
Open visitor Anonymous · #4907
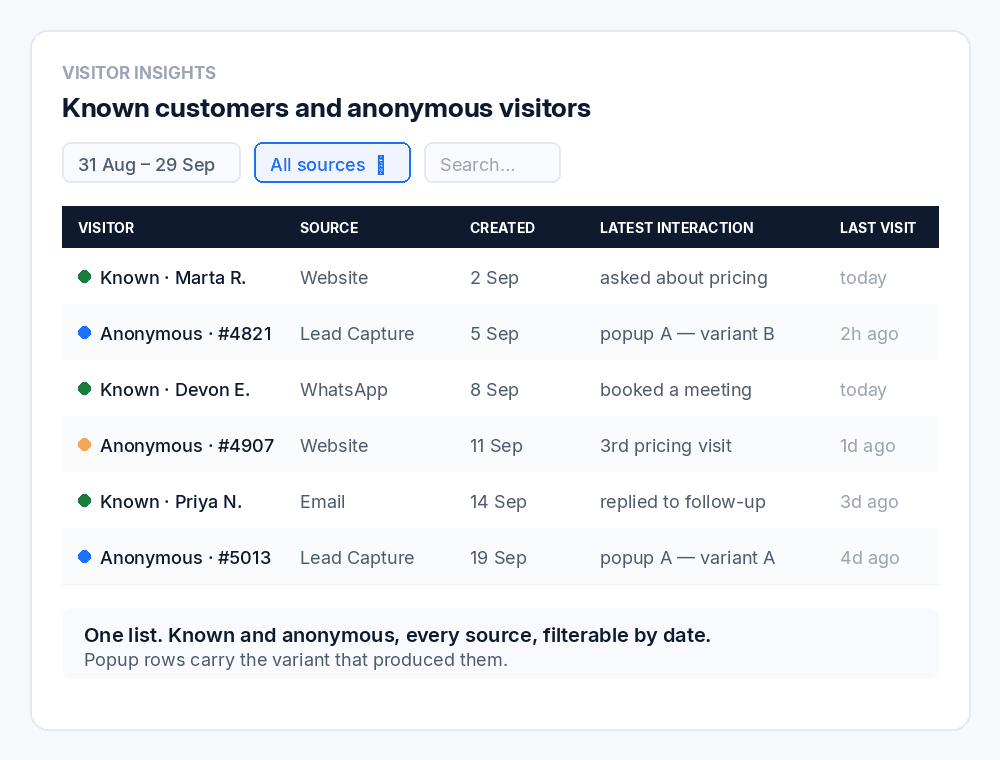187,446
